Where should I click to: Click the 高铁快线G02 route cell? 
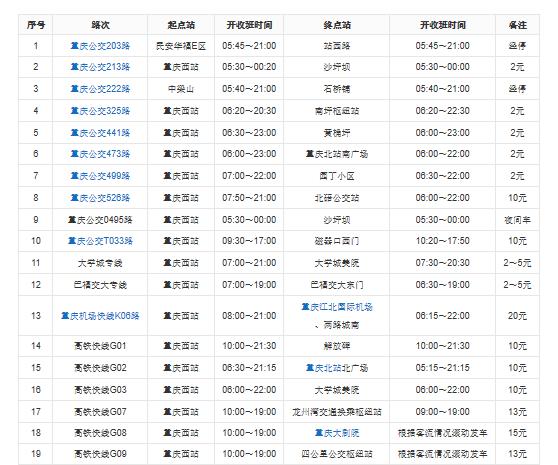(x=100, y=368)
